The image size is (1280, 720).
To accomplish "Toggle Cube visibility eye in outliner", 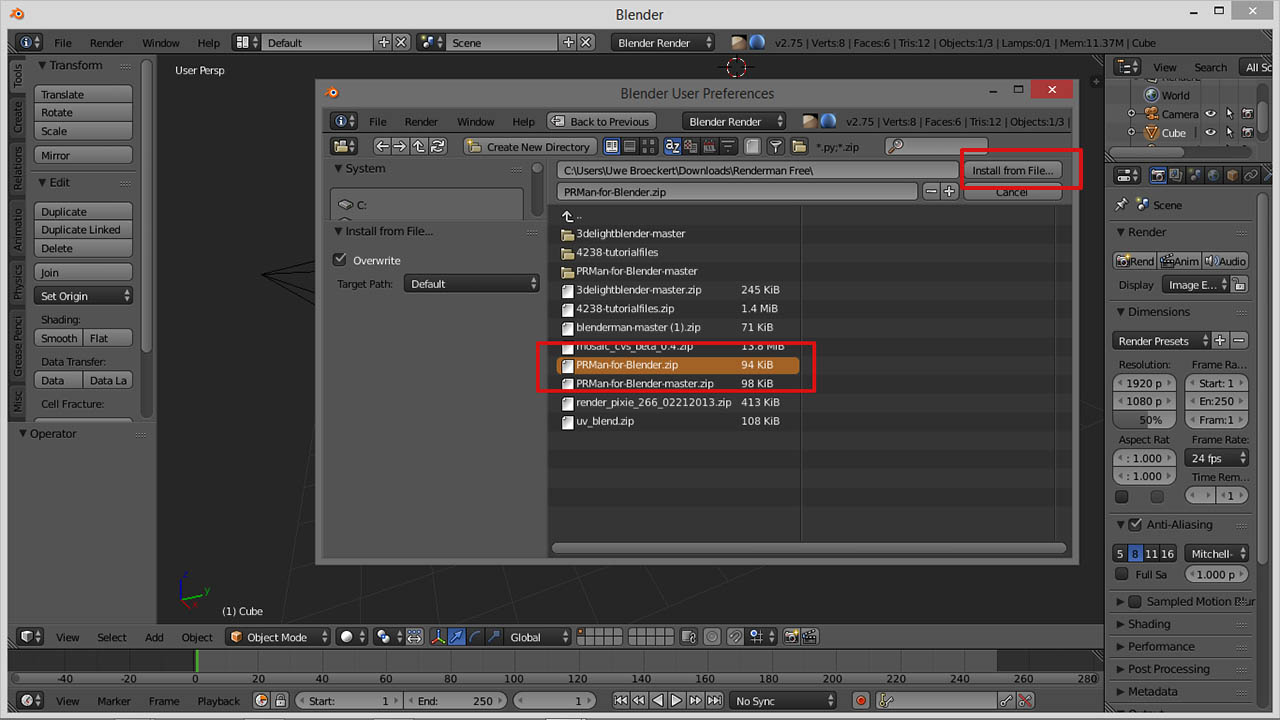I will click(1211, 132).
